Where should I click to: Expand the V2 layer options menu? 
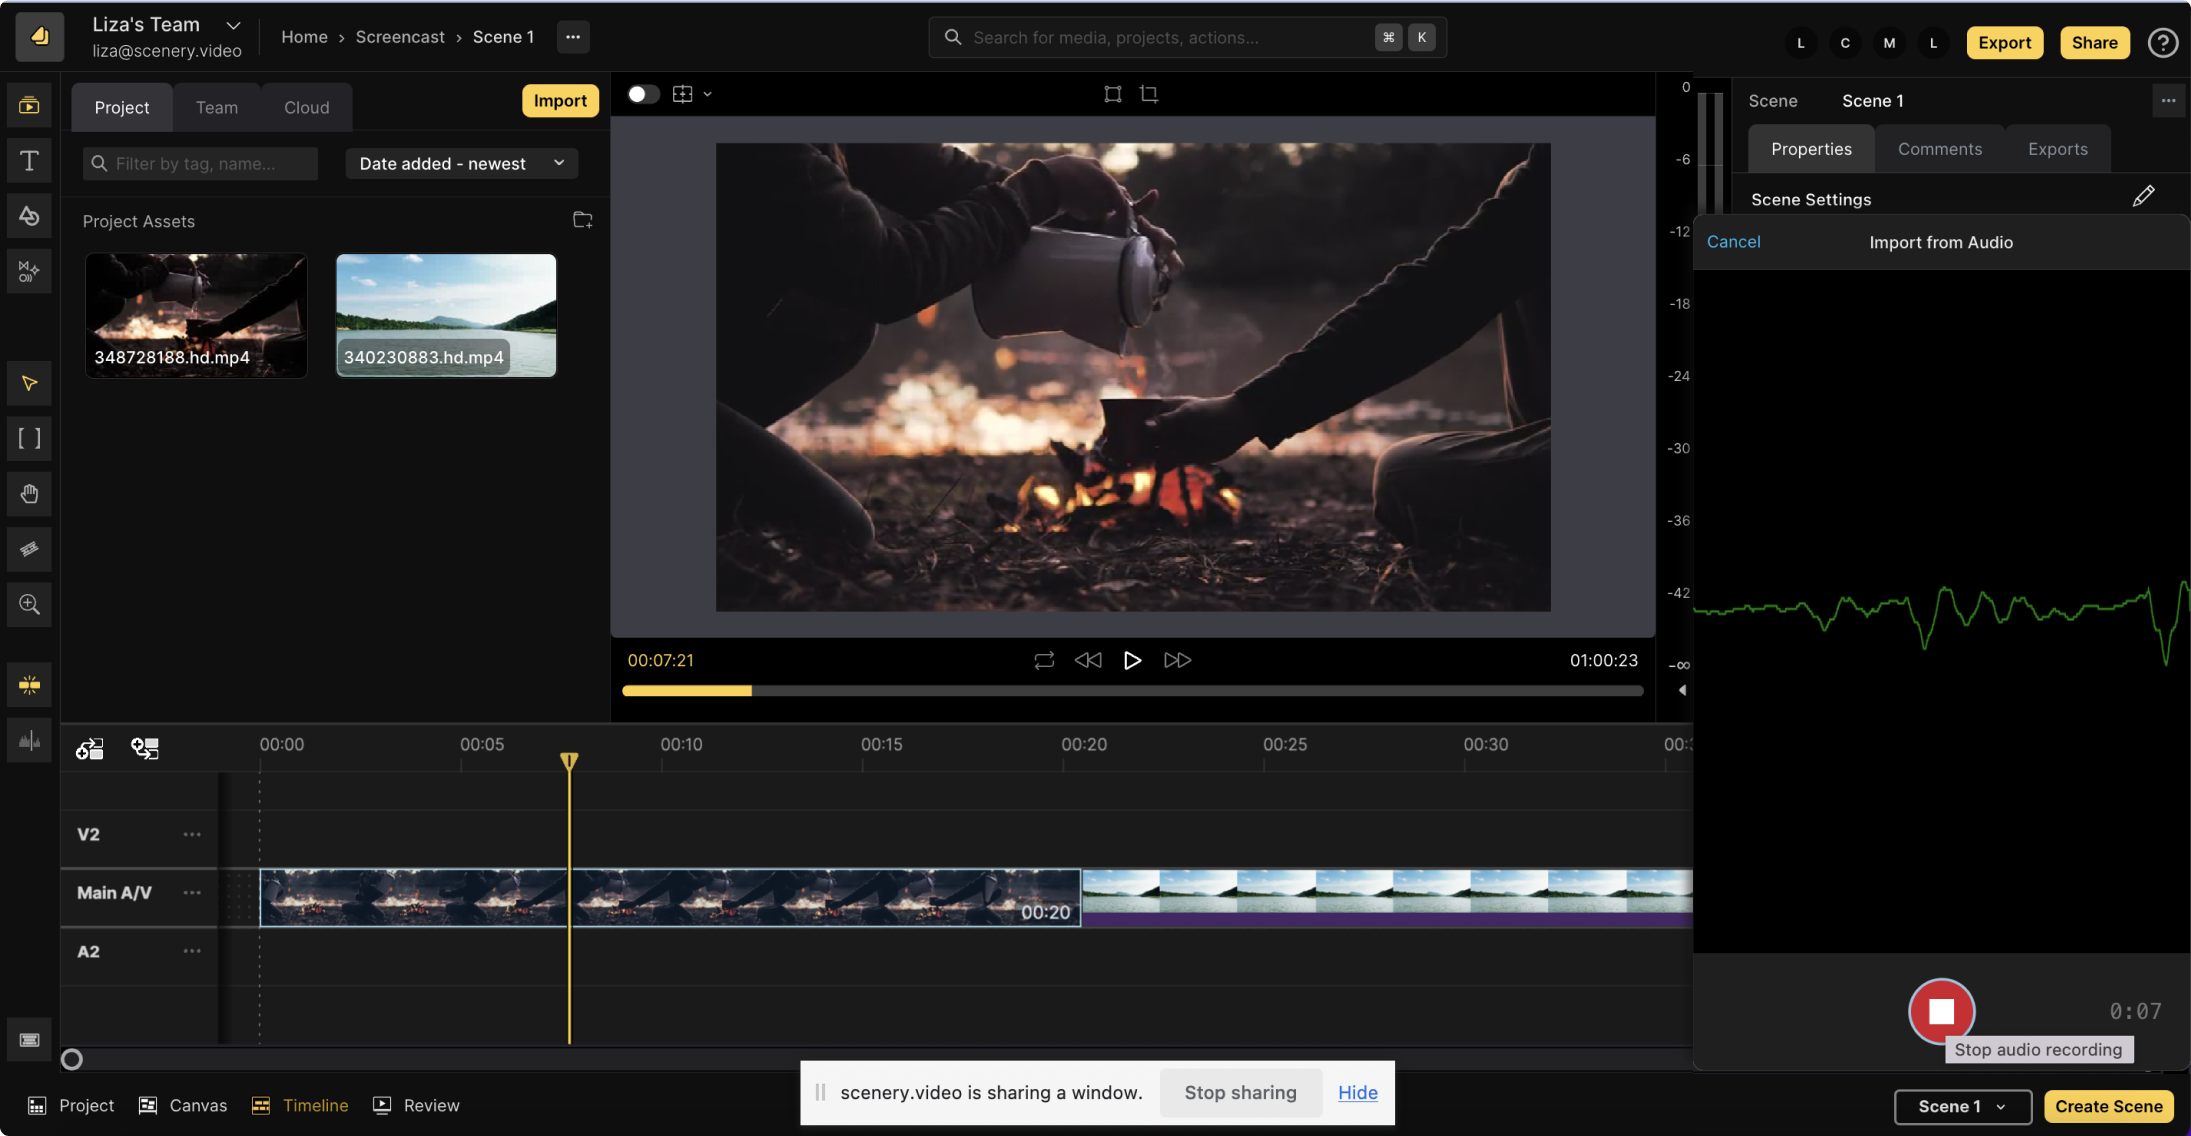pos(191,835)
